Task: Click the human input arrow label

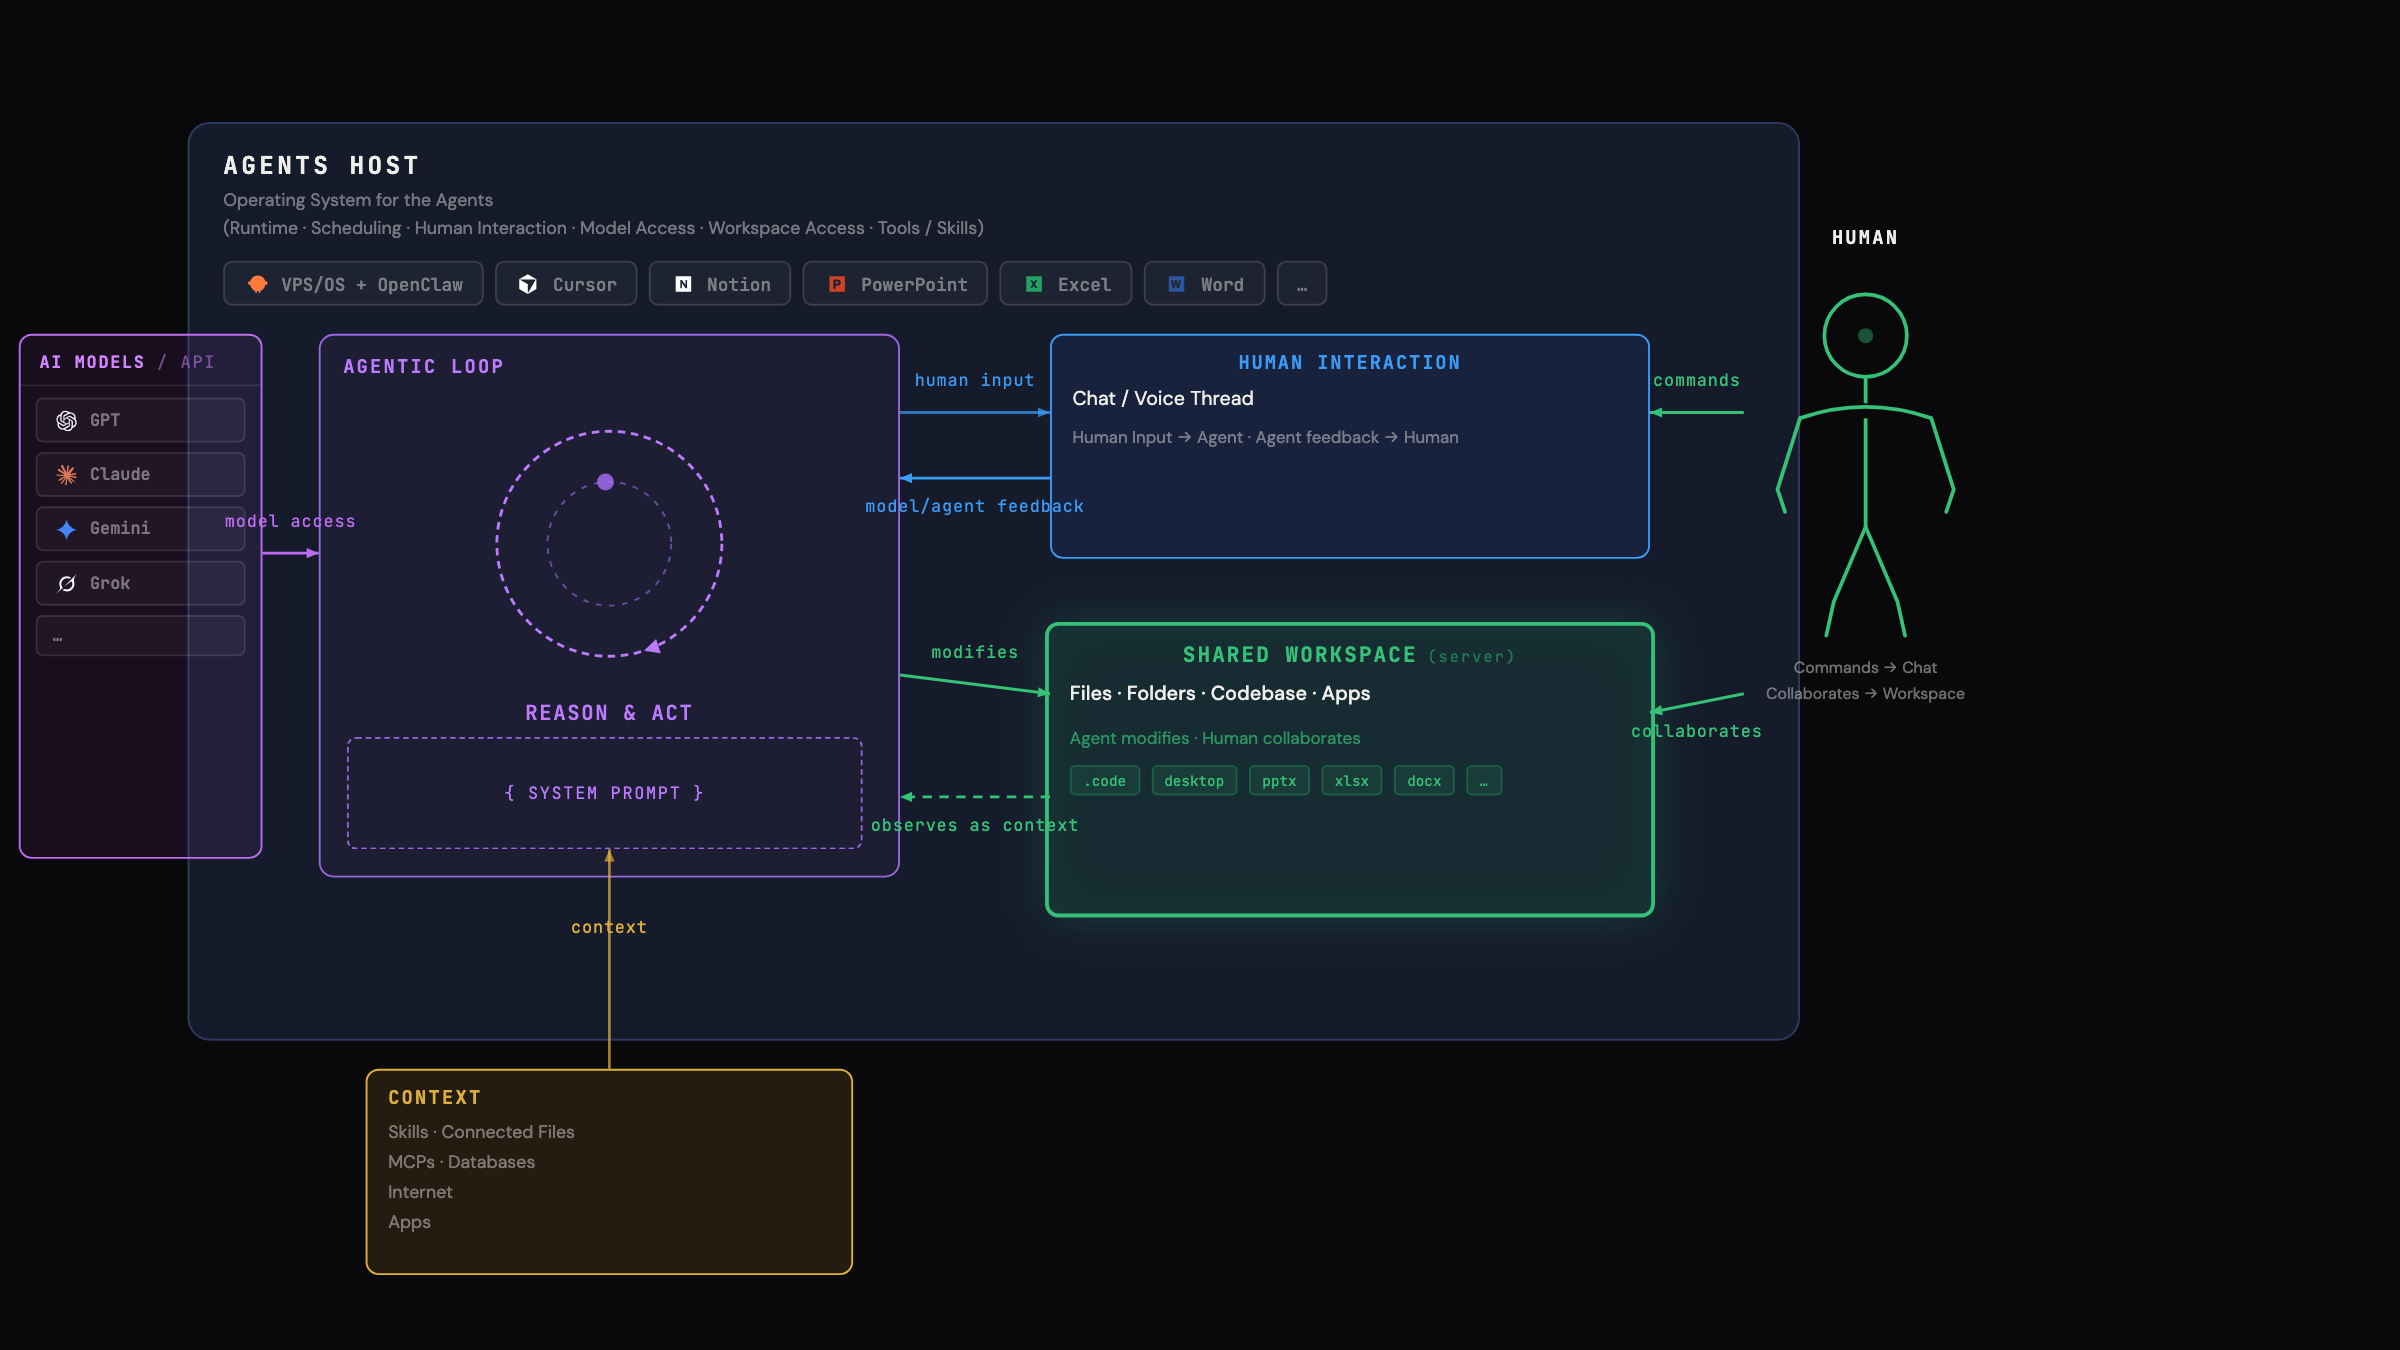Action: (975, 380)
